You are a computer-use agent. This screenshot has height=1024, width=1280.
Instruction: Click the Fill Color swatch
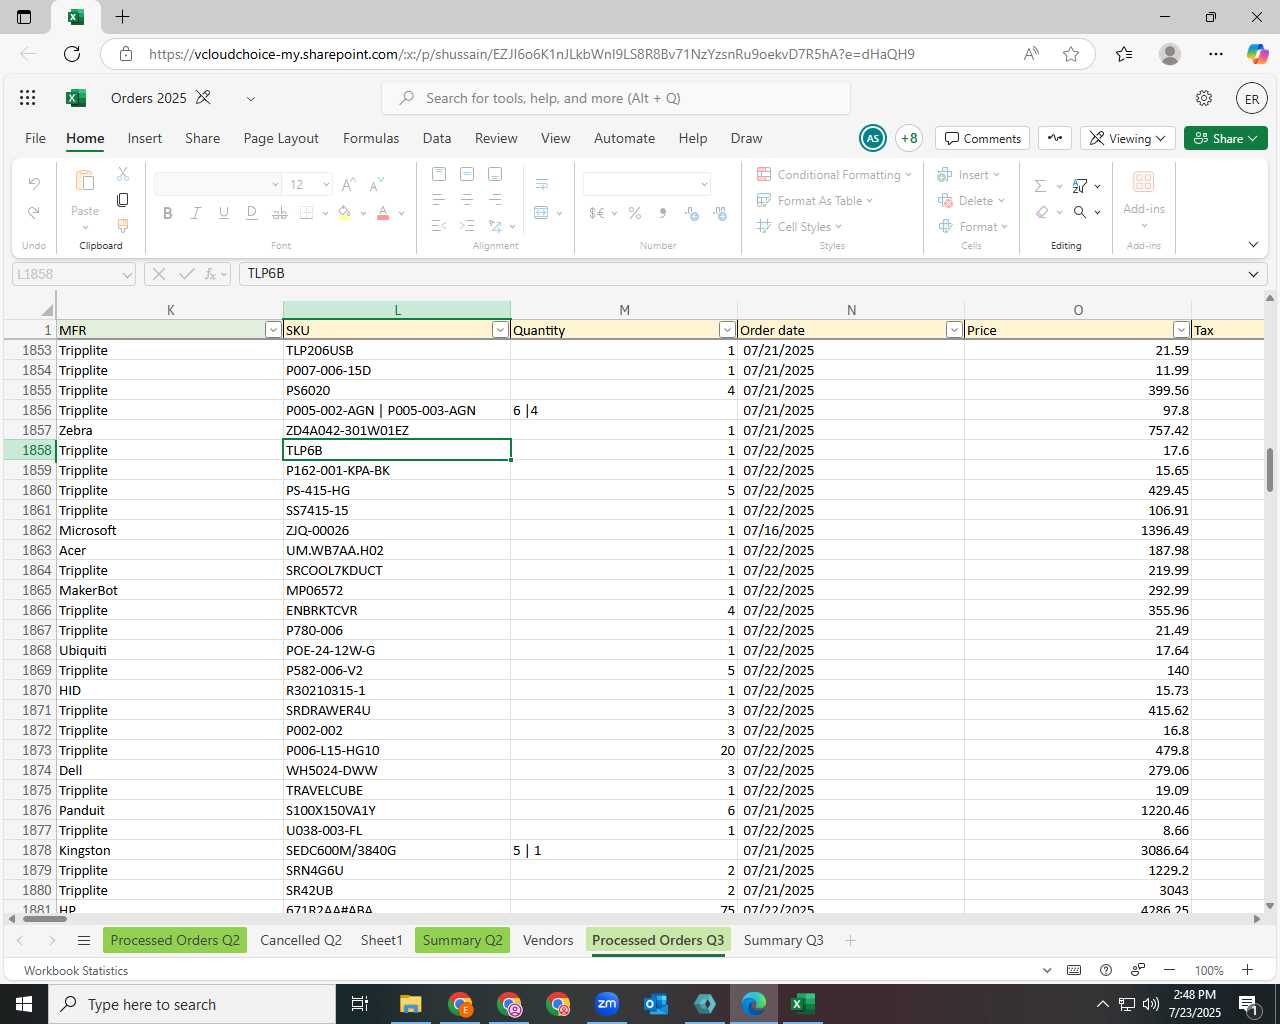(x=345, y=213)
